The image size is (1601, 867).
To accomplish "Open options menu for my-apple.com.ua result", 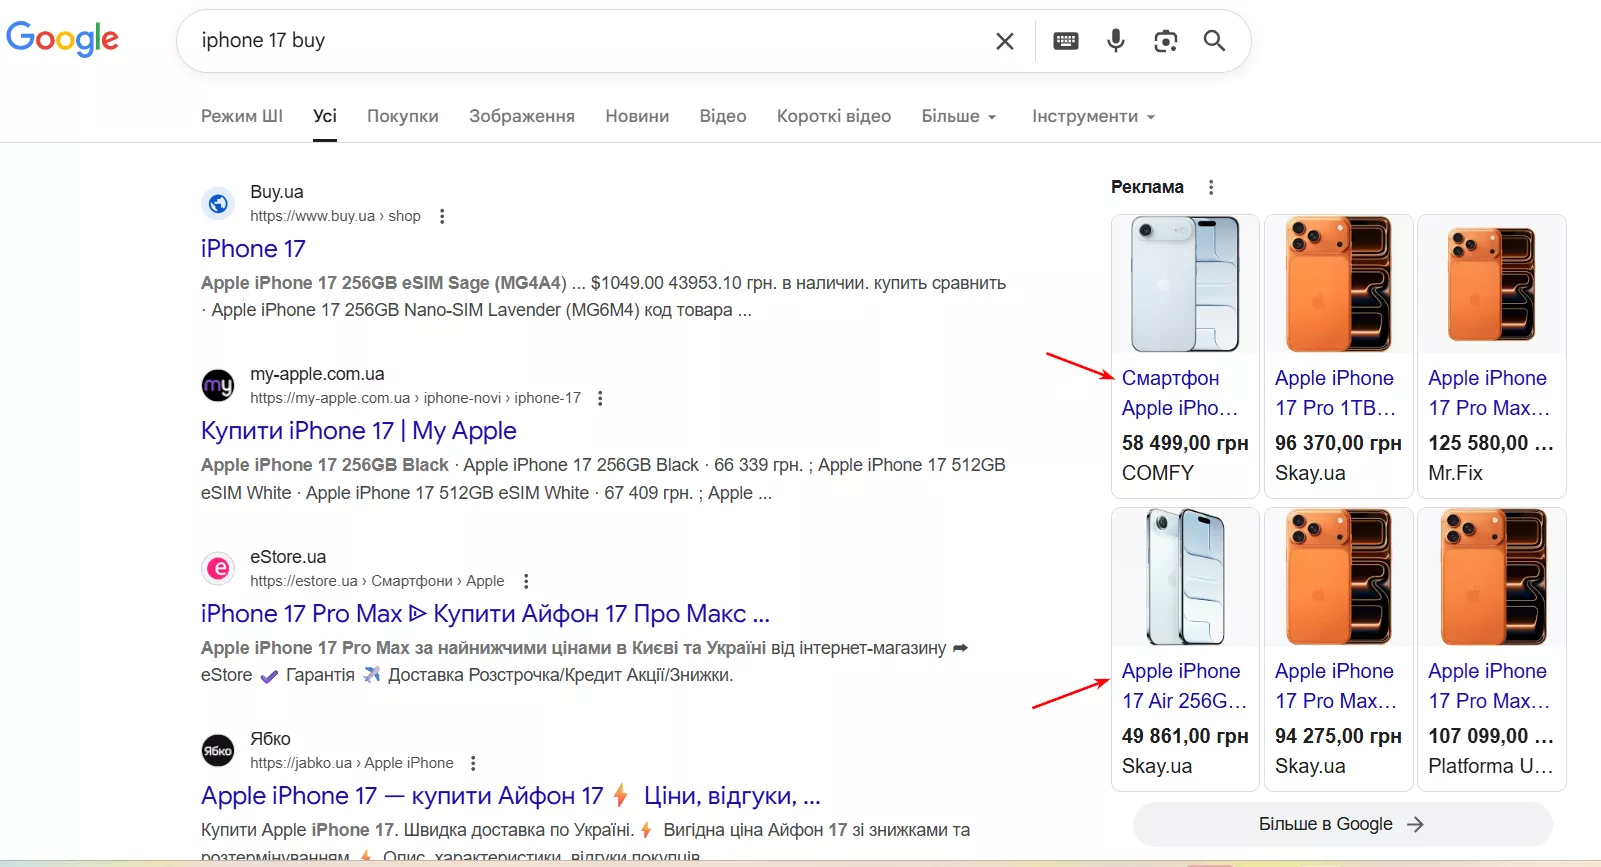I will [600, 398].
